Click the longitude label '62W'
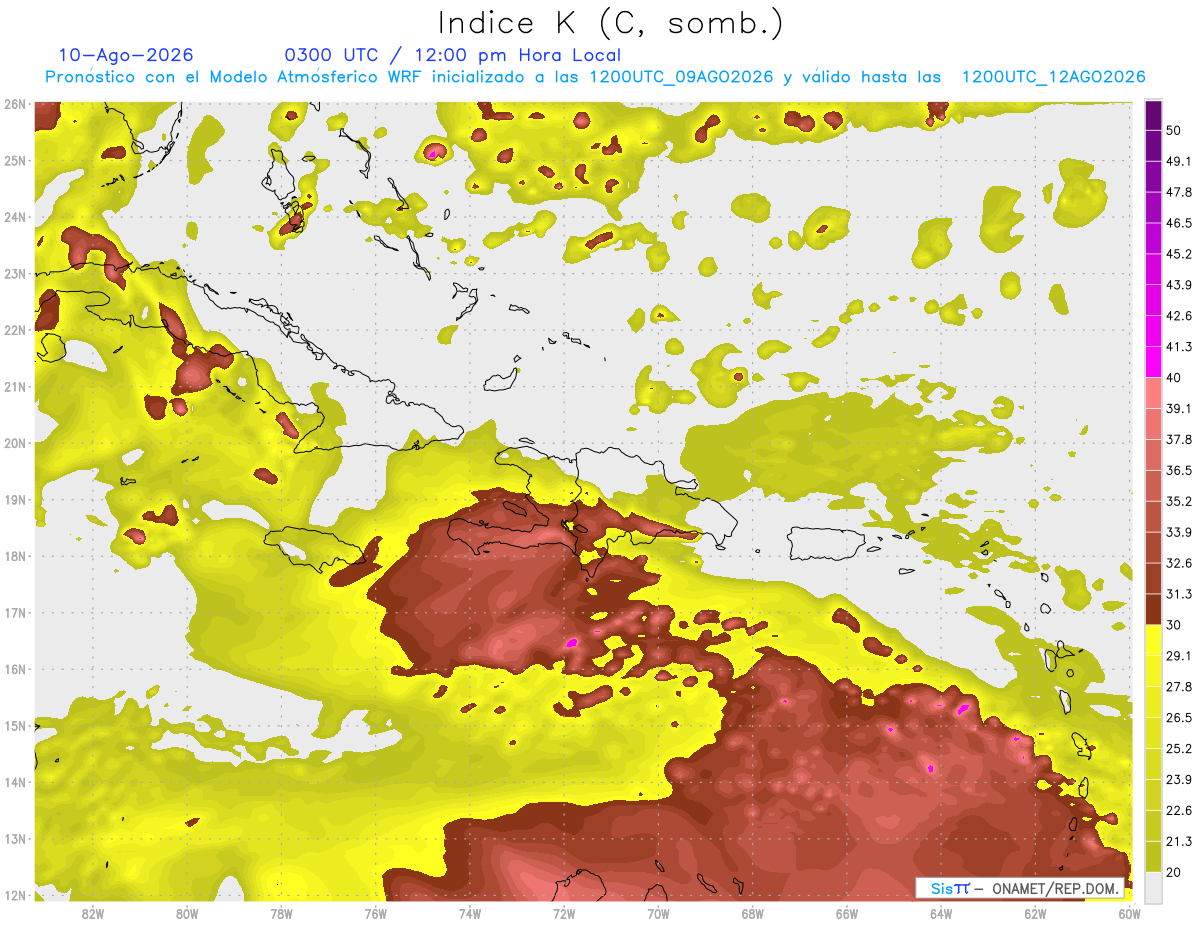Viewport: 1200px width, 927px height. coord(1034,913)
